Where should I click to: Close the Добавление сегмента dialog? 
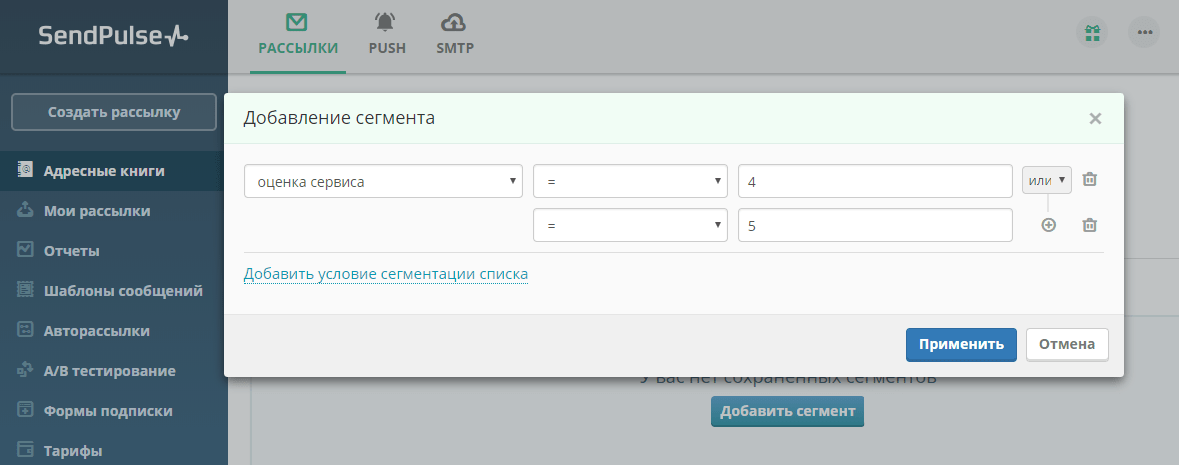point(1095,118)
